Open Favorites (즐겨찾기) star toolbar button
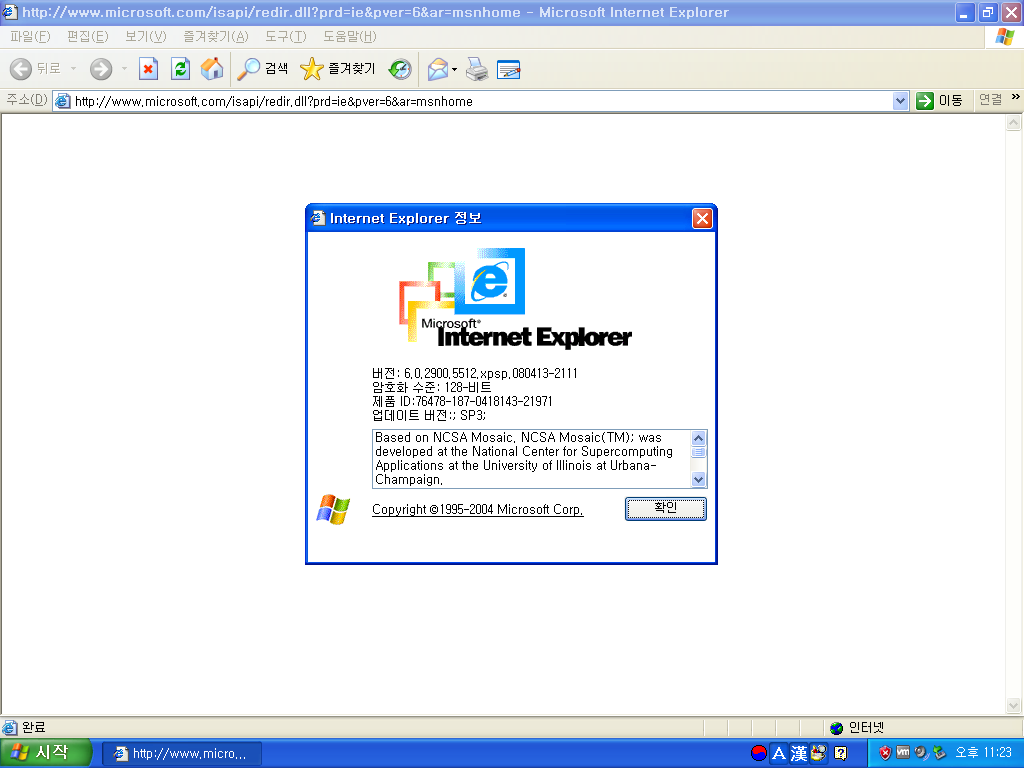The width and height of the screenshot is (1024, 768). pyautogui.click(x=338, y=69)
